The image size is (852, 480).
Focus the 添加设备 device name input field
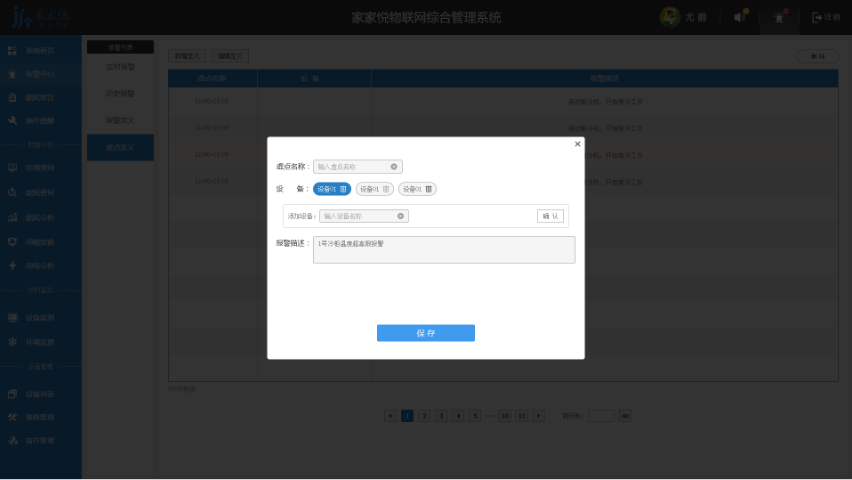point(357,216)
